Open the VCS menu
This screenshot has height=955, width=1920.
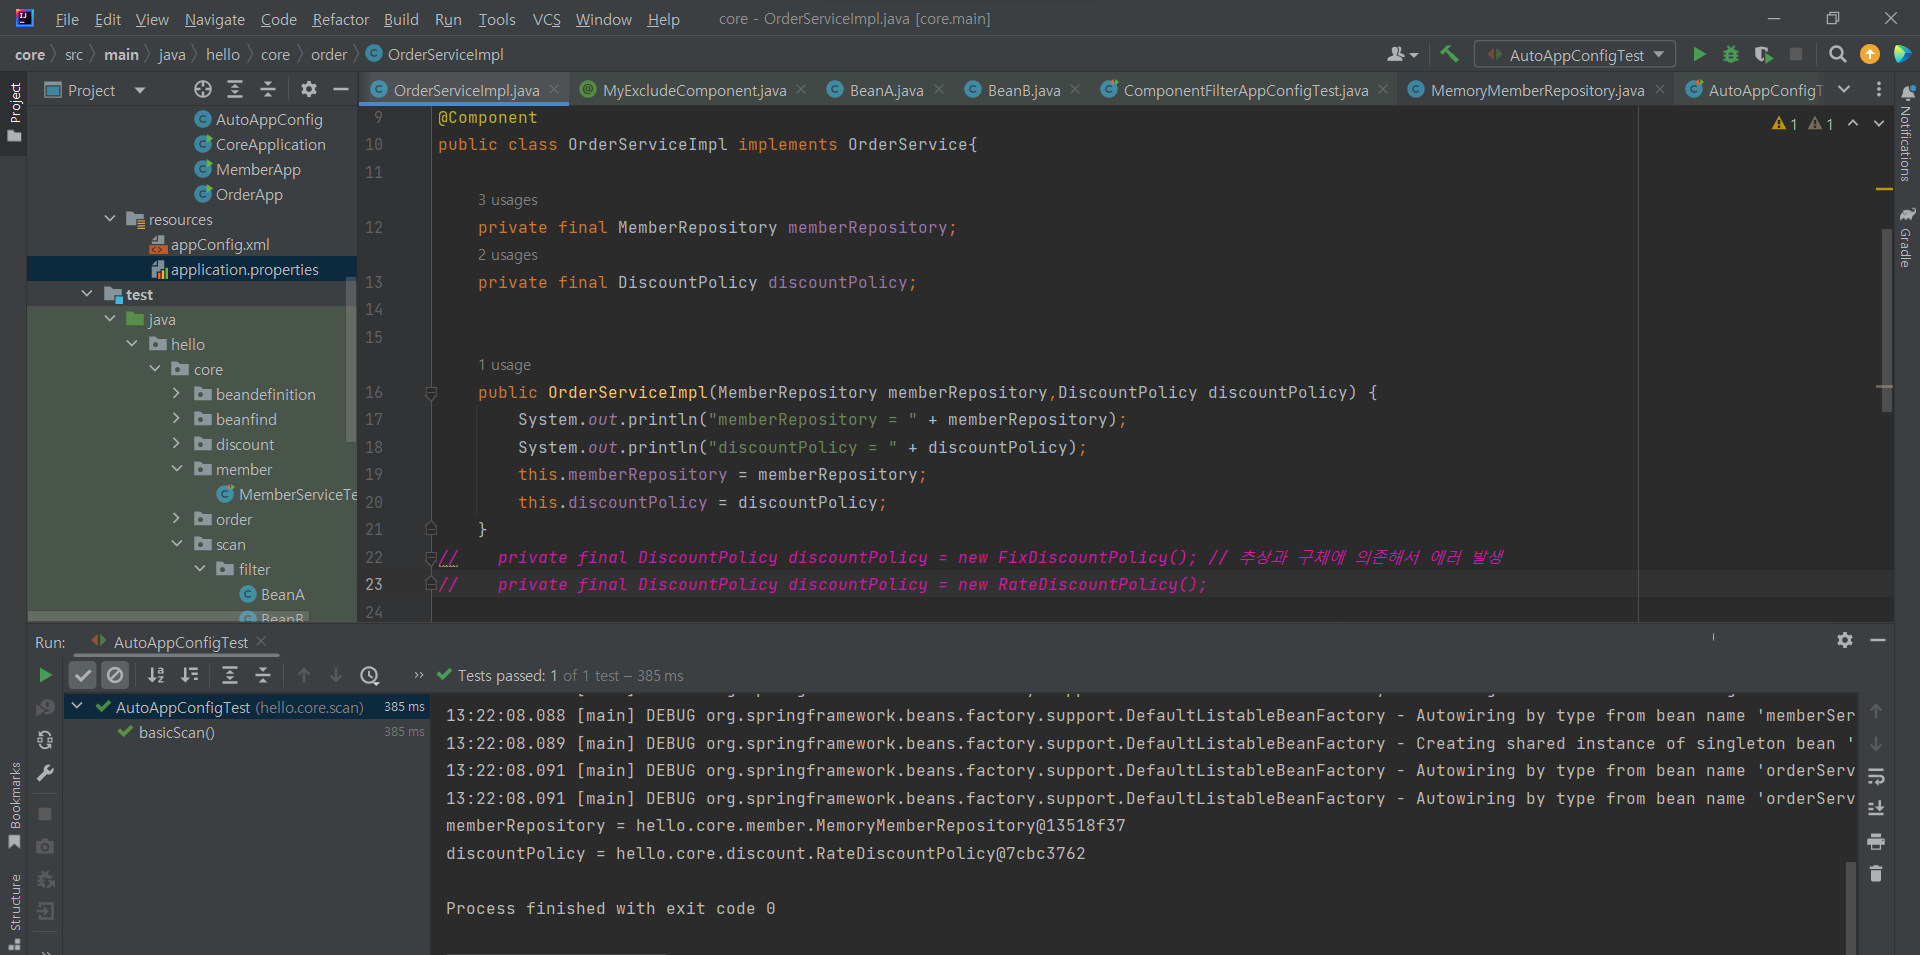click(x=546, y=19)
